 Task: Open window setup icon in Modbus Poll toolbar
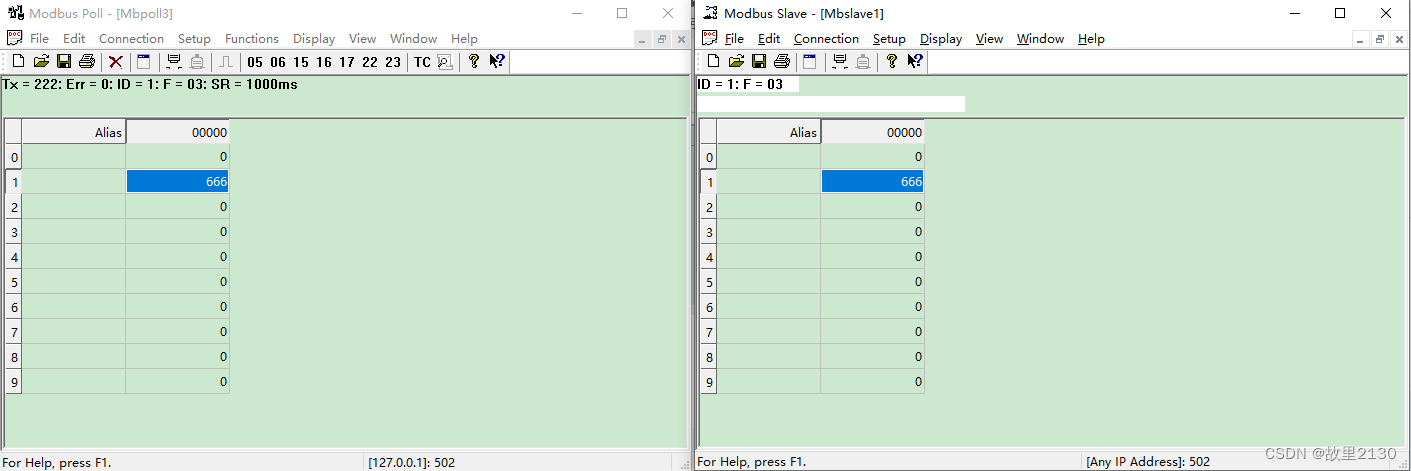click(143, 62)
